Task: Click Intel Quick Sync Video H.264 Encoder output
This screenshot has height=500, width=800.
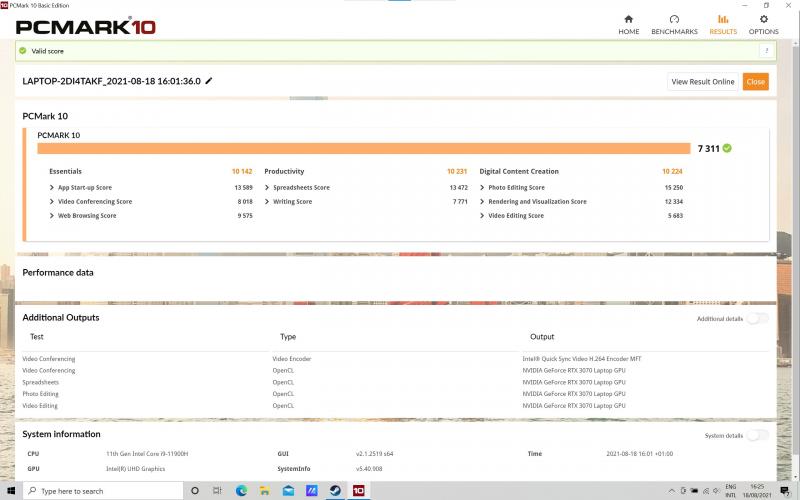Action: pos(582,359)
